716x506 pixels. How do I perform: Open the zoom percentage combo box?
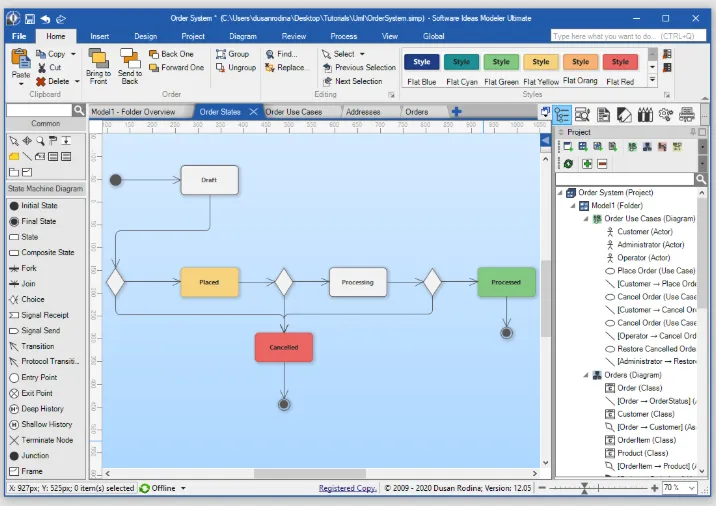pos(679,488)
